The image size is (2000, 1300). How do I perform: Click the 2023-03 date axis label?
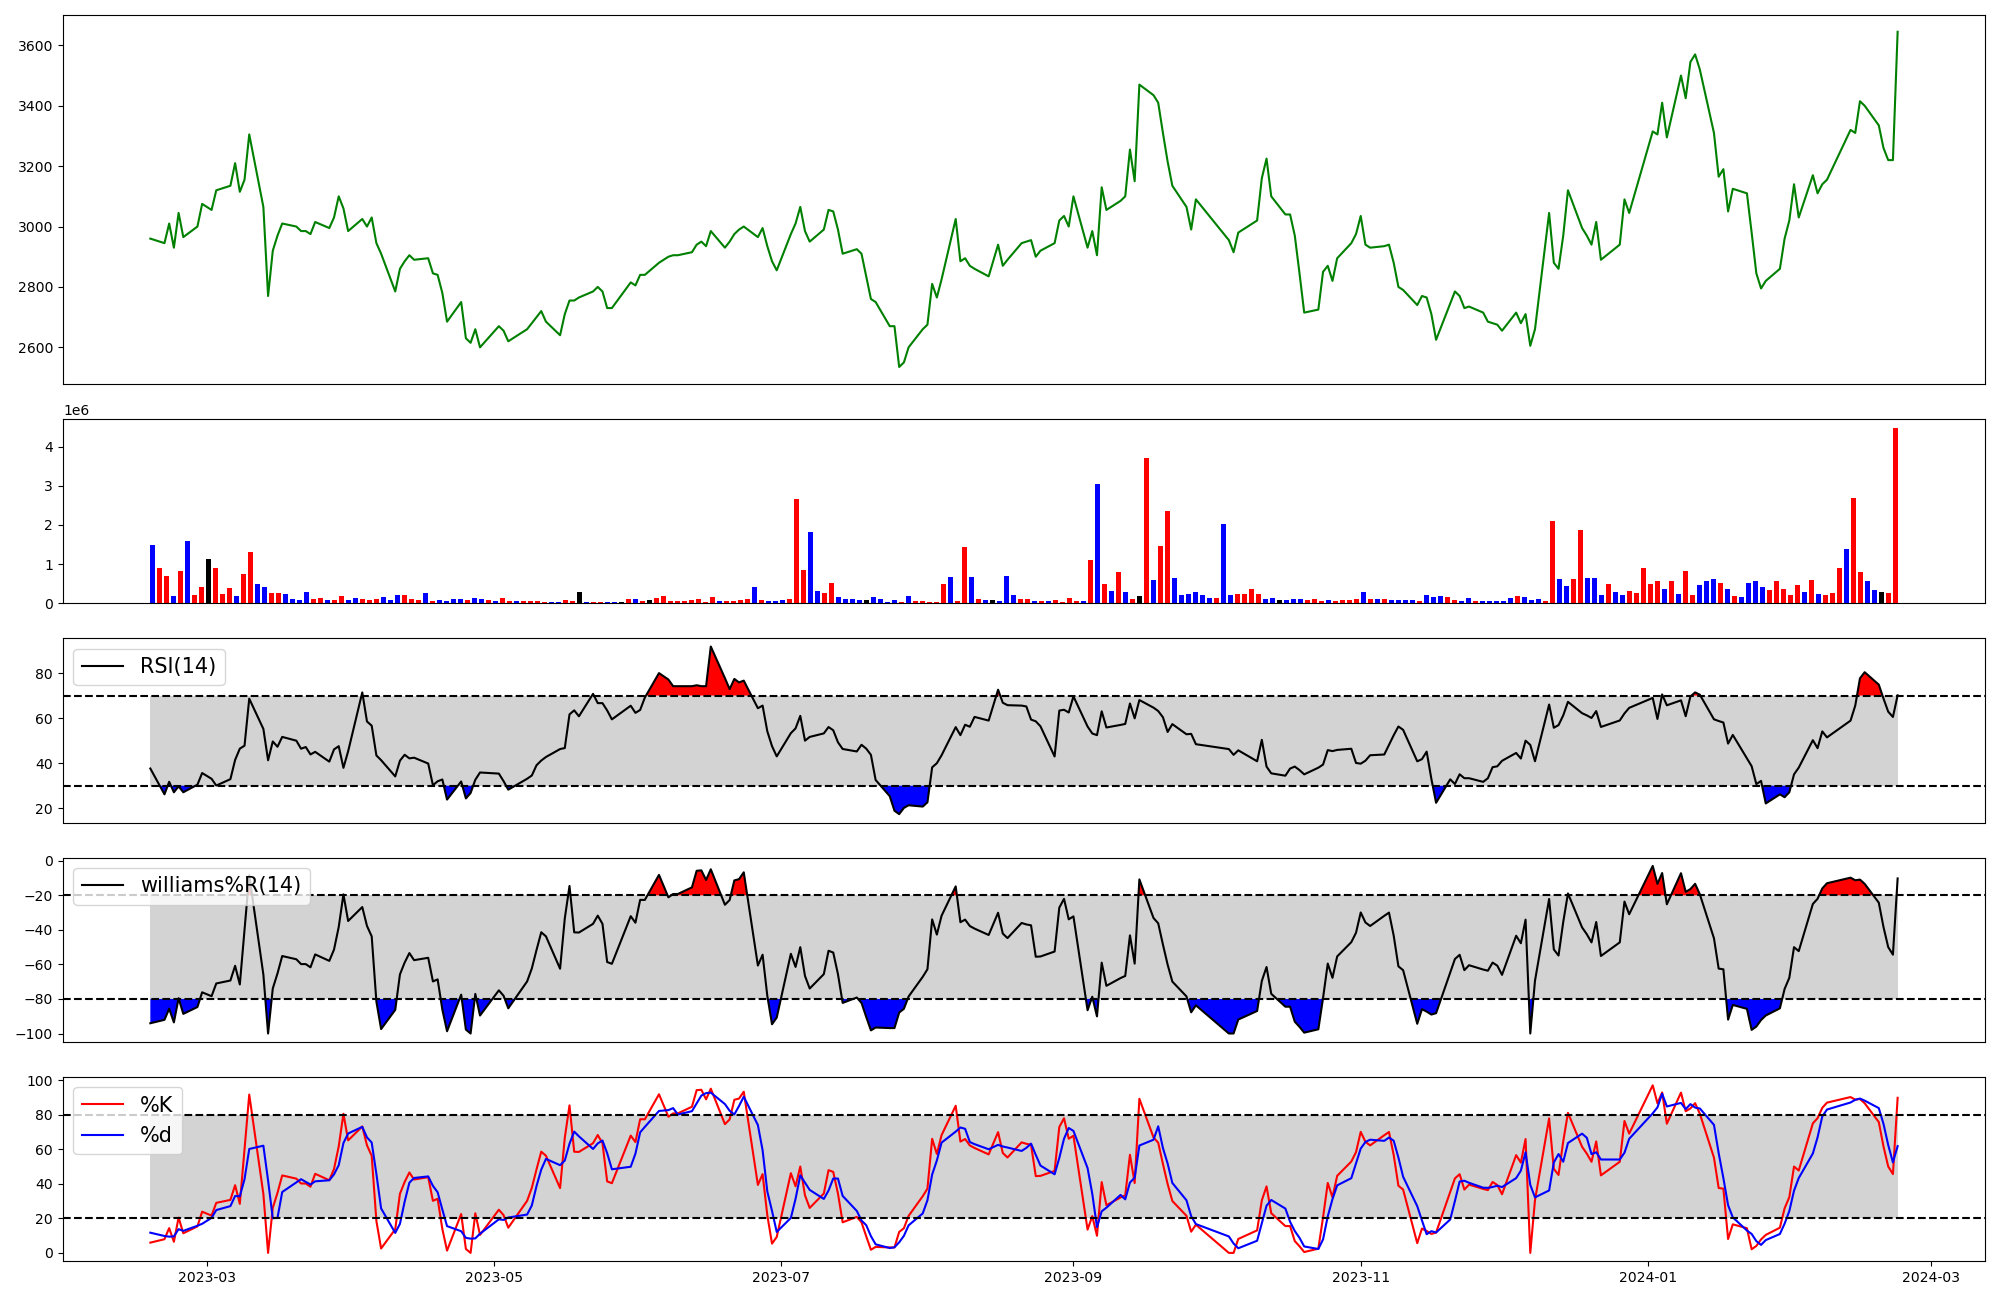[x=207, y=1277]
